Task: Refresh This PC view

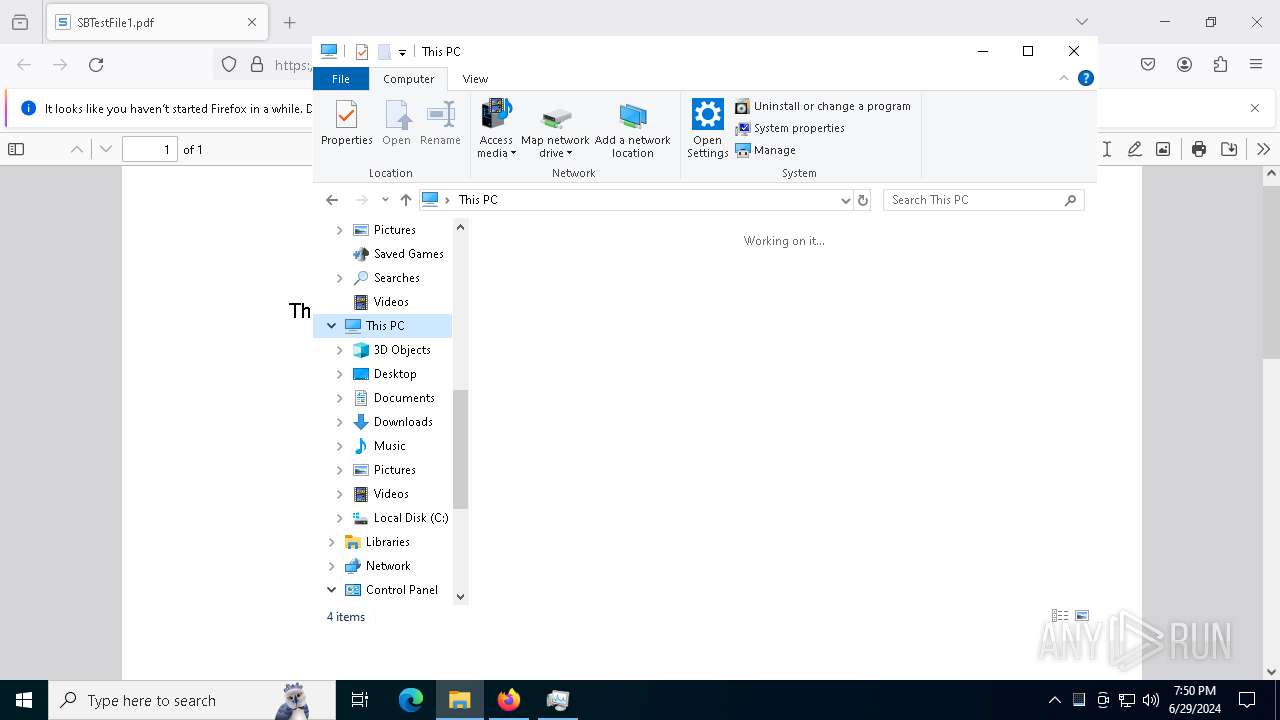Action: click(x=863, y=200)
